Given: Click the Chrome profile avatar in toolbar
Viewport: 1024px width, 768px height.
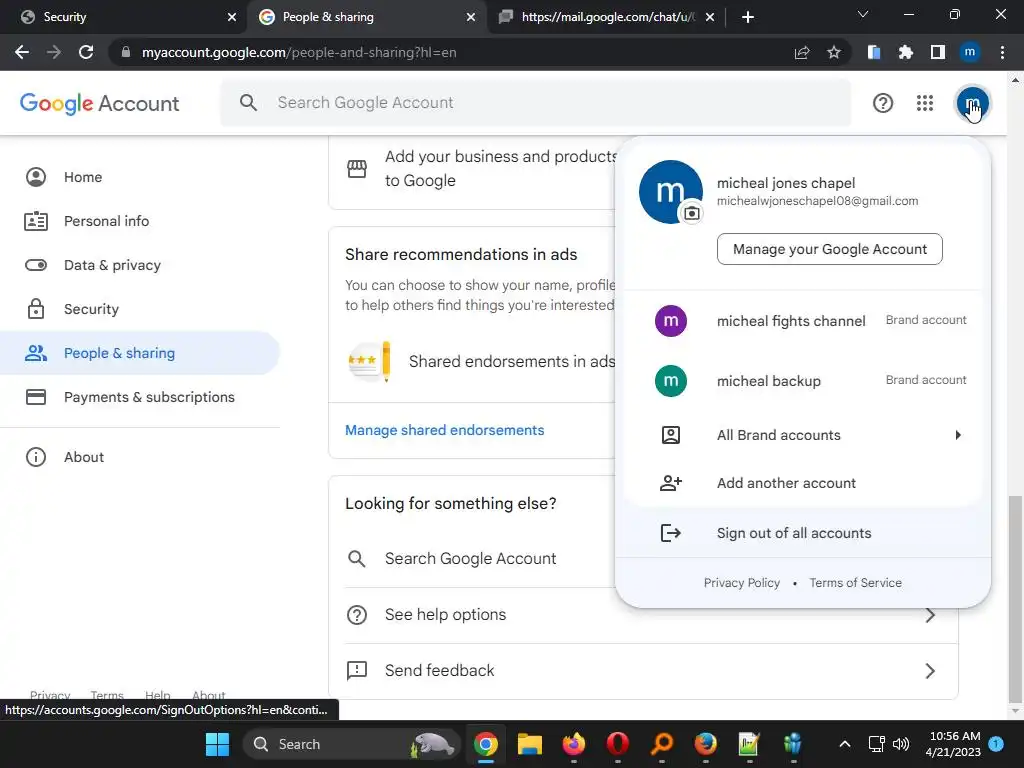Looking at the screenshot, I should [x=970, y=52].
